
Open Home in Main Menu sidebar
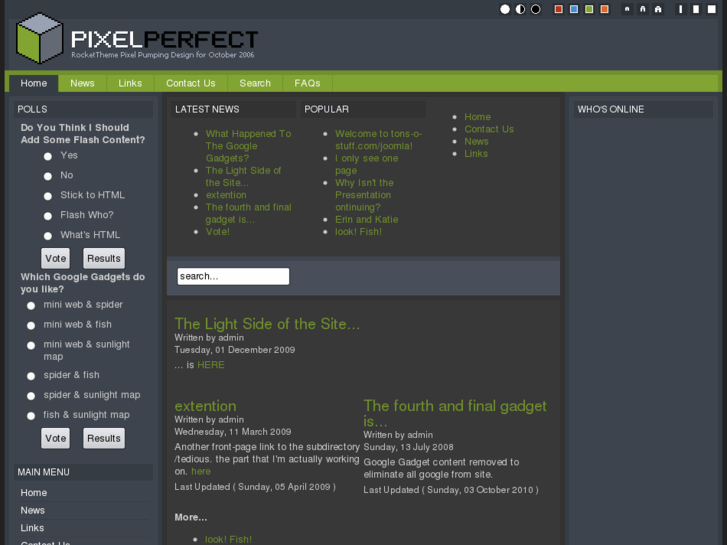(x=34, y=493)
